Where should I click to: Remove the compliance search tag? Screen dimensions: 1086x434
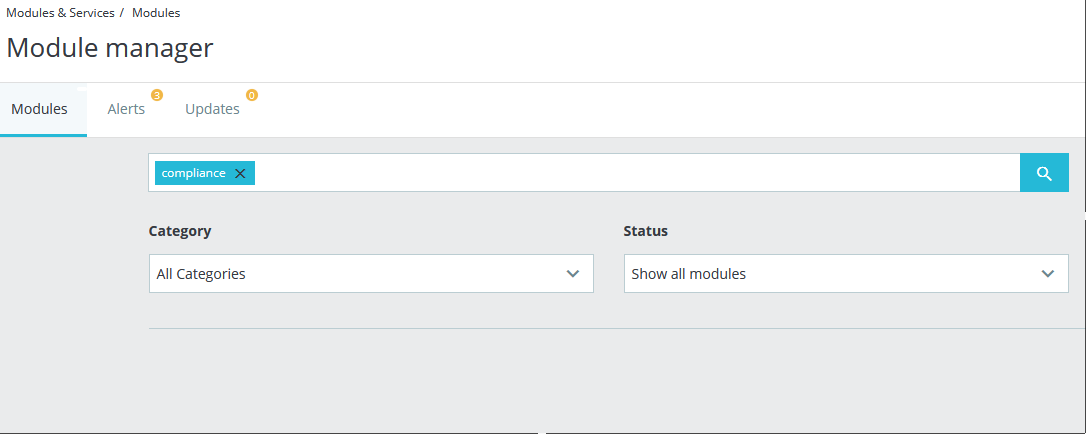(240, 173)
